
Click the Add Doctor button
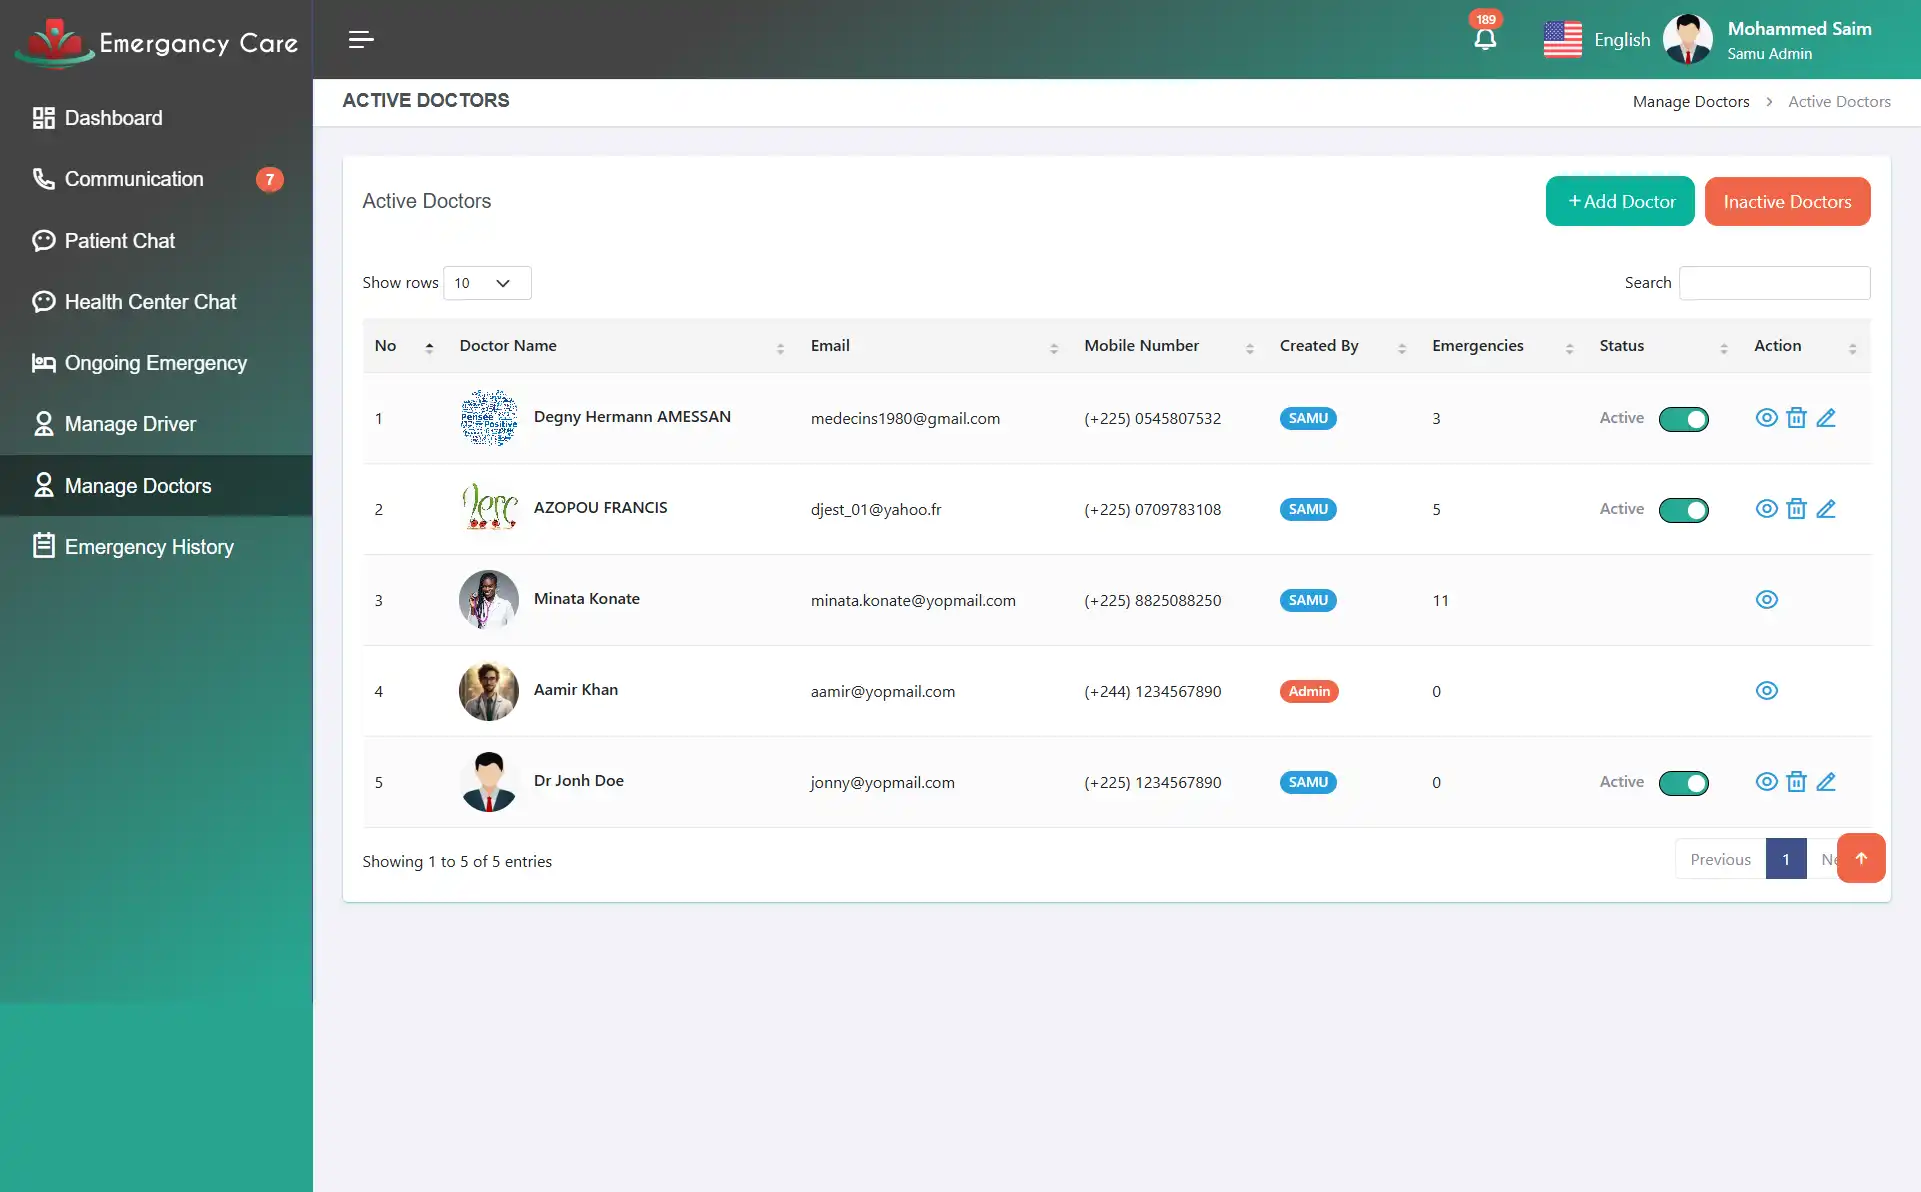coord(1620,201)
